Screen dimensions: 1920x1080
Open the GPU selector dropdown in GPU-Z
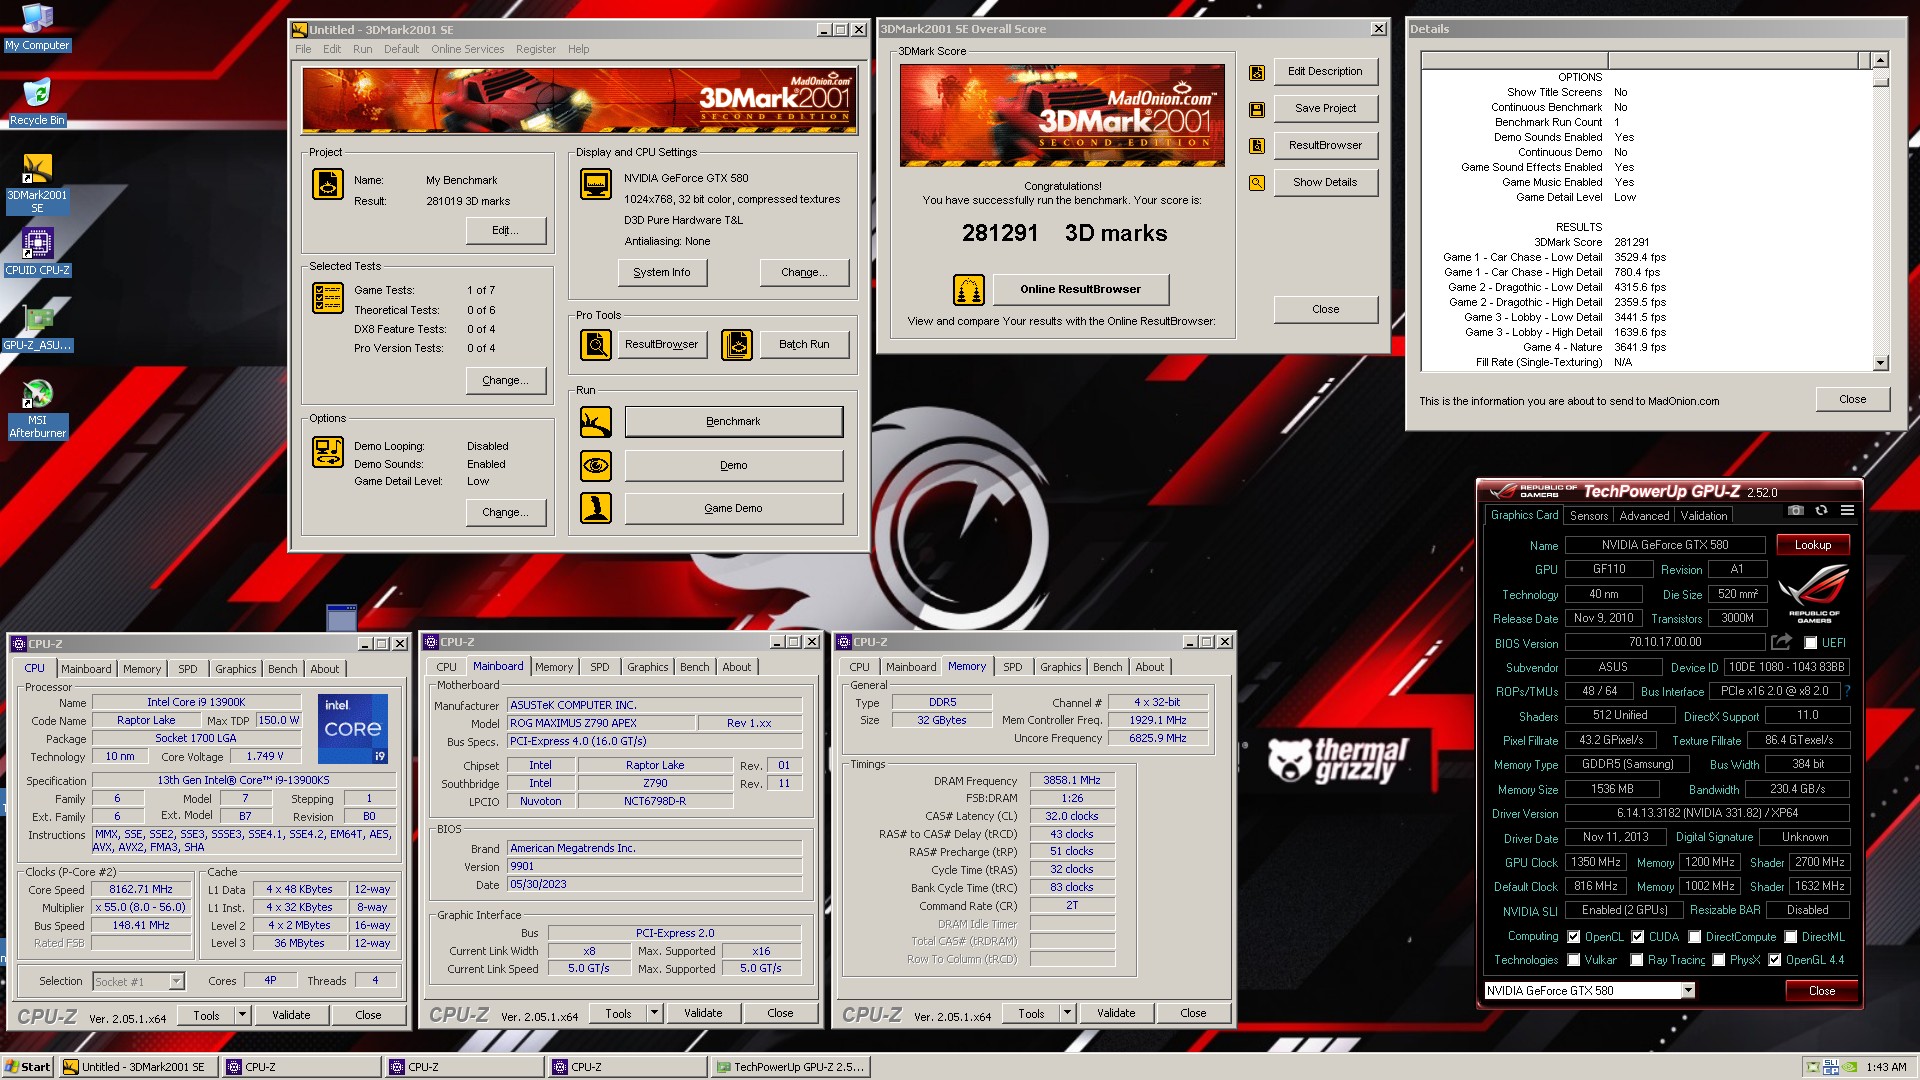(x=1688, y=991)
